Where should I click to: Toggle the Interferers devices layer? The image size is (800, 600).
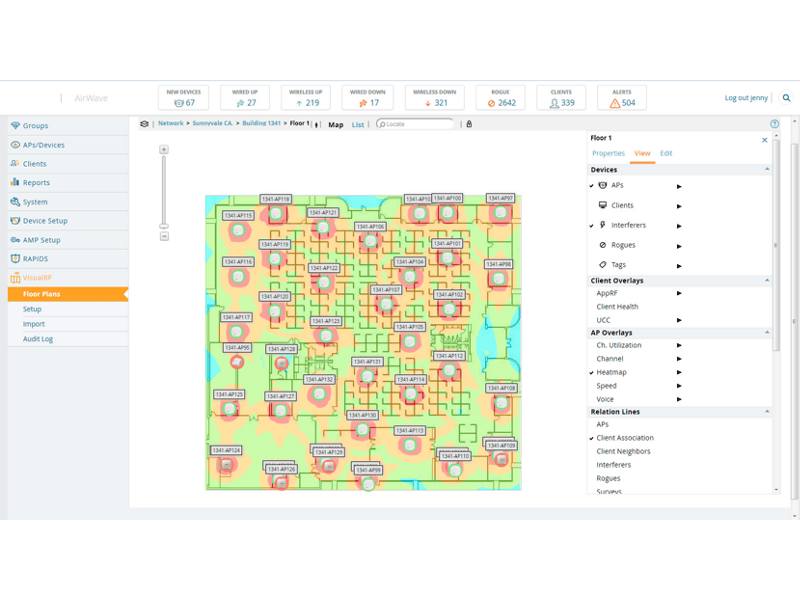click(621, 226)
